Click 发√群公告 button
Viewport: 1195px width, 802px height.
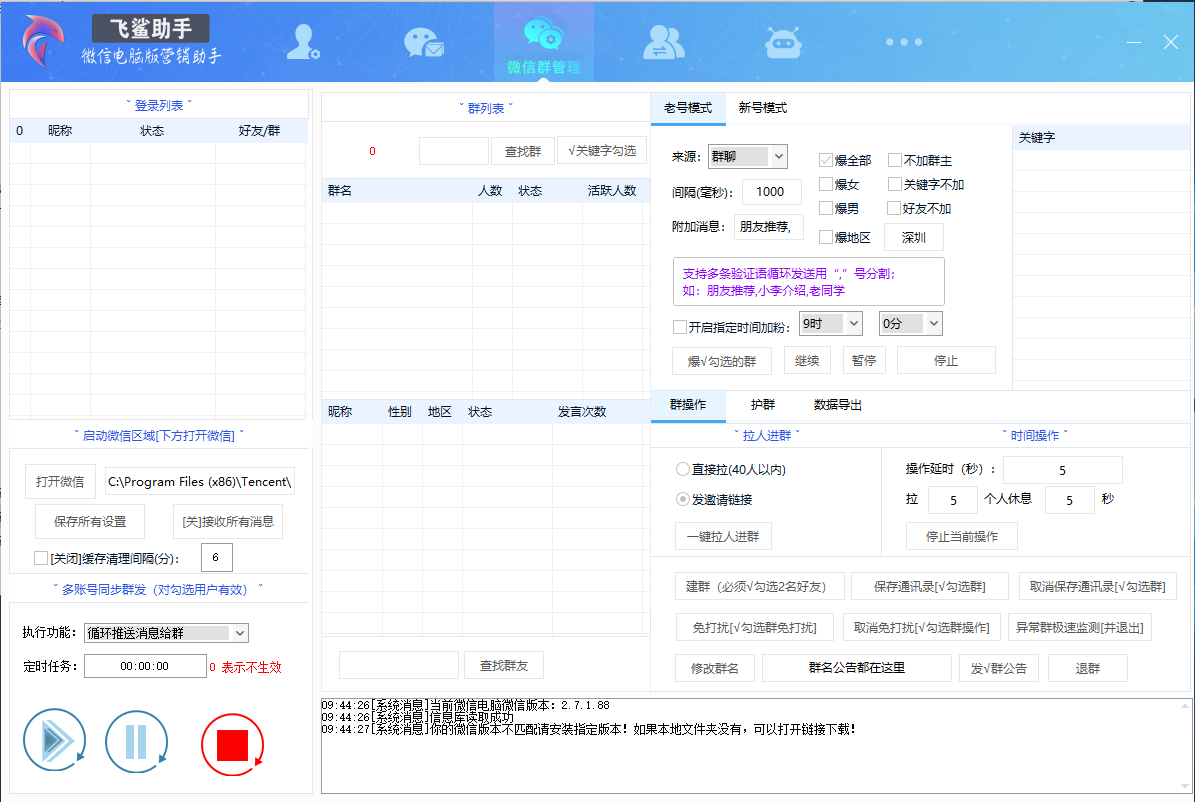coord(998,668)
